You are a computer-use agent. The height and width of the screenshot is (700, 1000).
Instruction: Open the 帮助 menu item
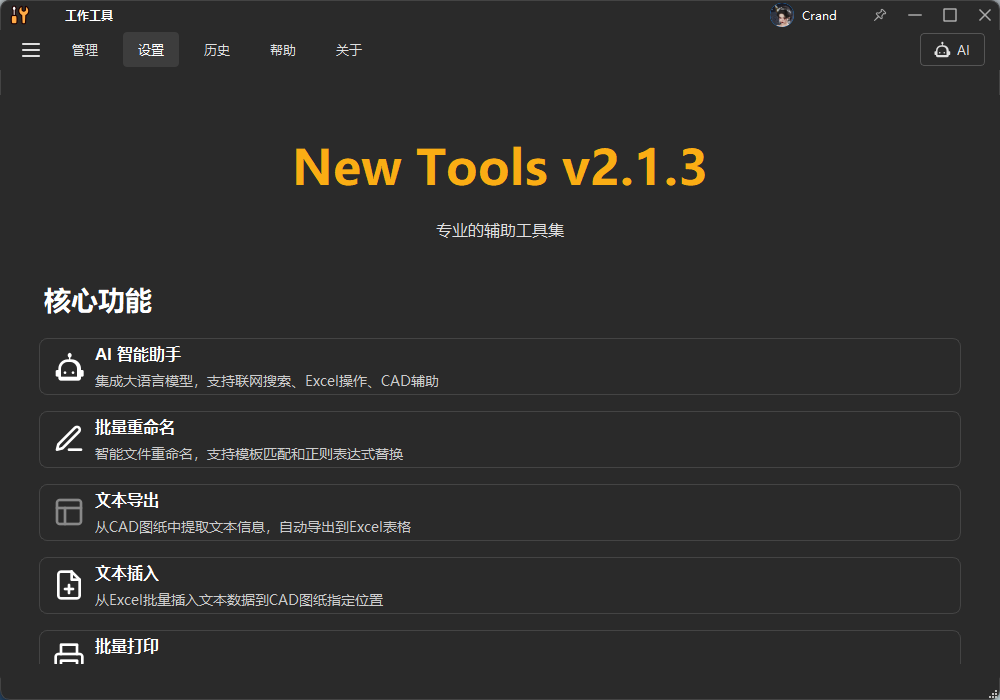click(283, 50)
